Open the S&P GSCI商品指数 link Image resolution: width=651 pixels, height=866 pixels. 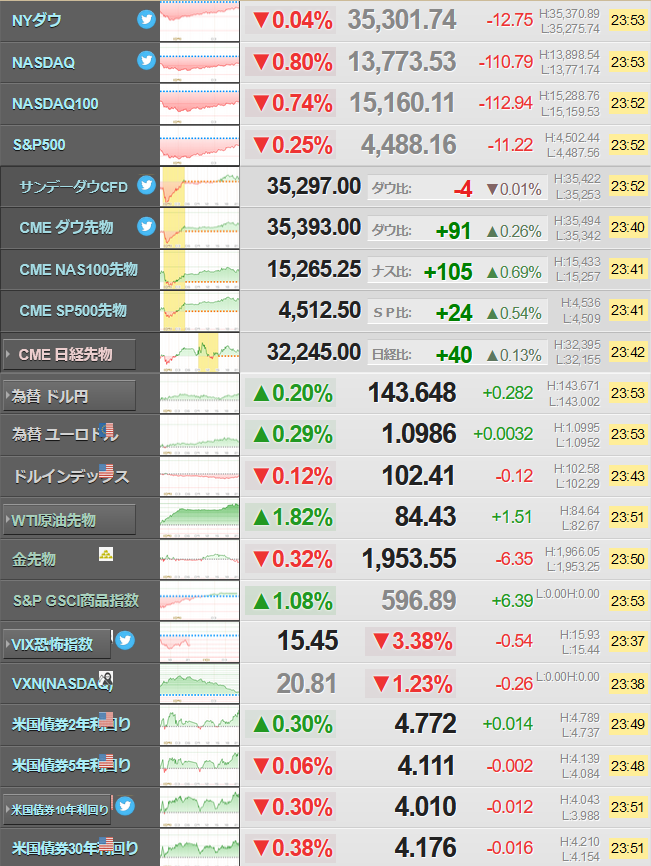[x=76, y=600]
